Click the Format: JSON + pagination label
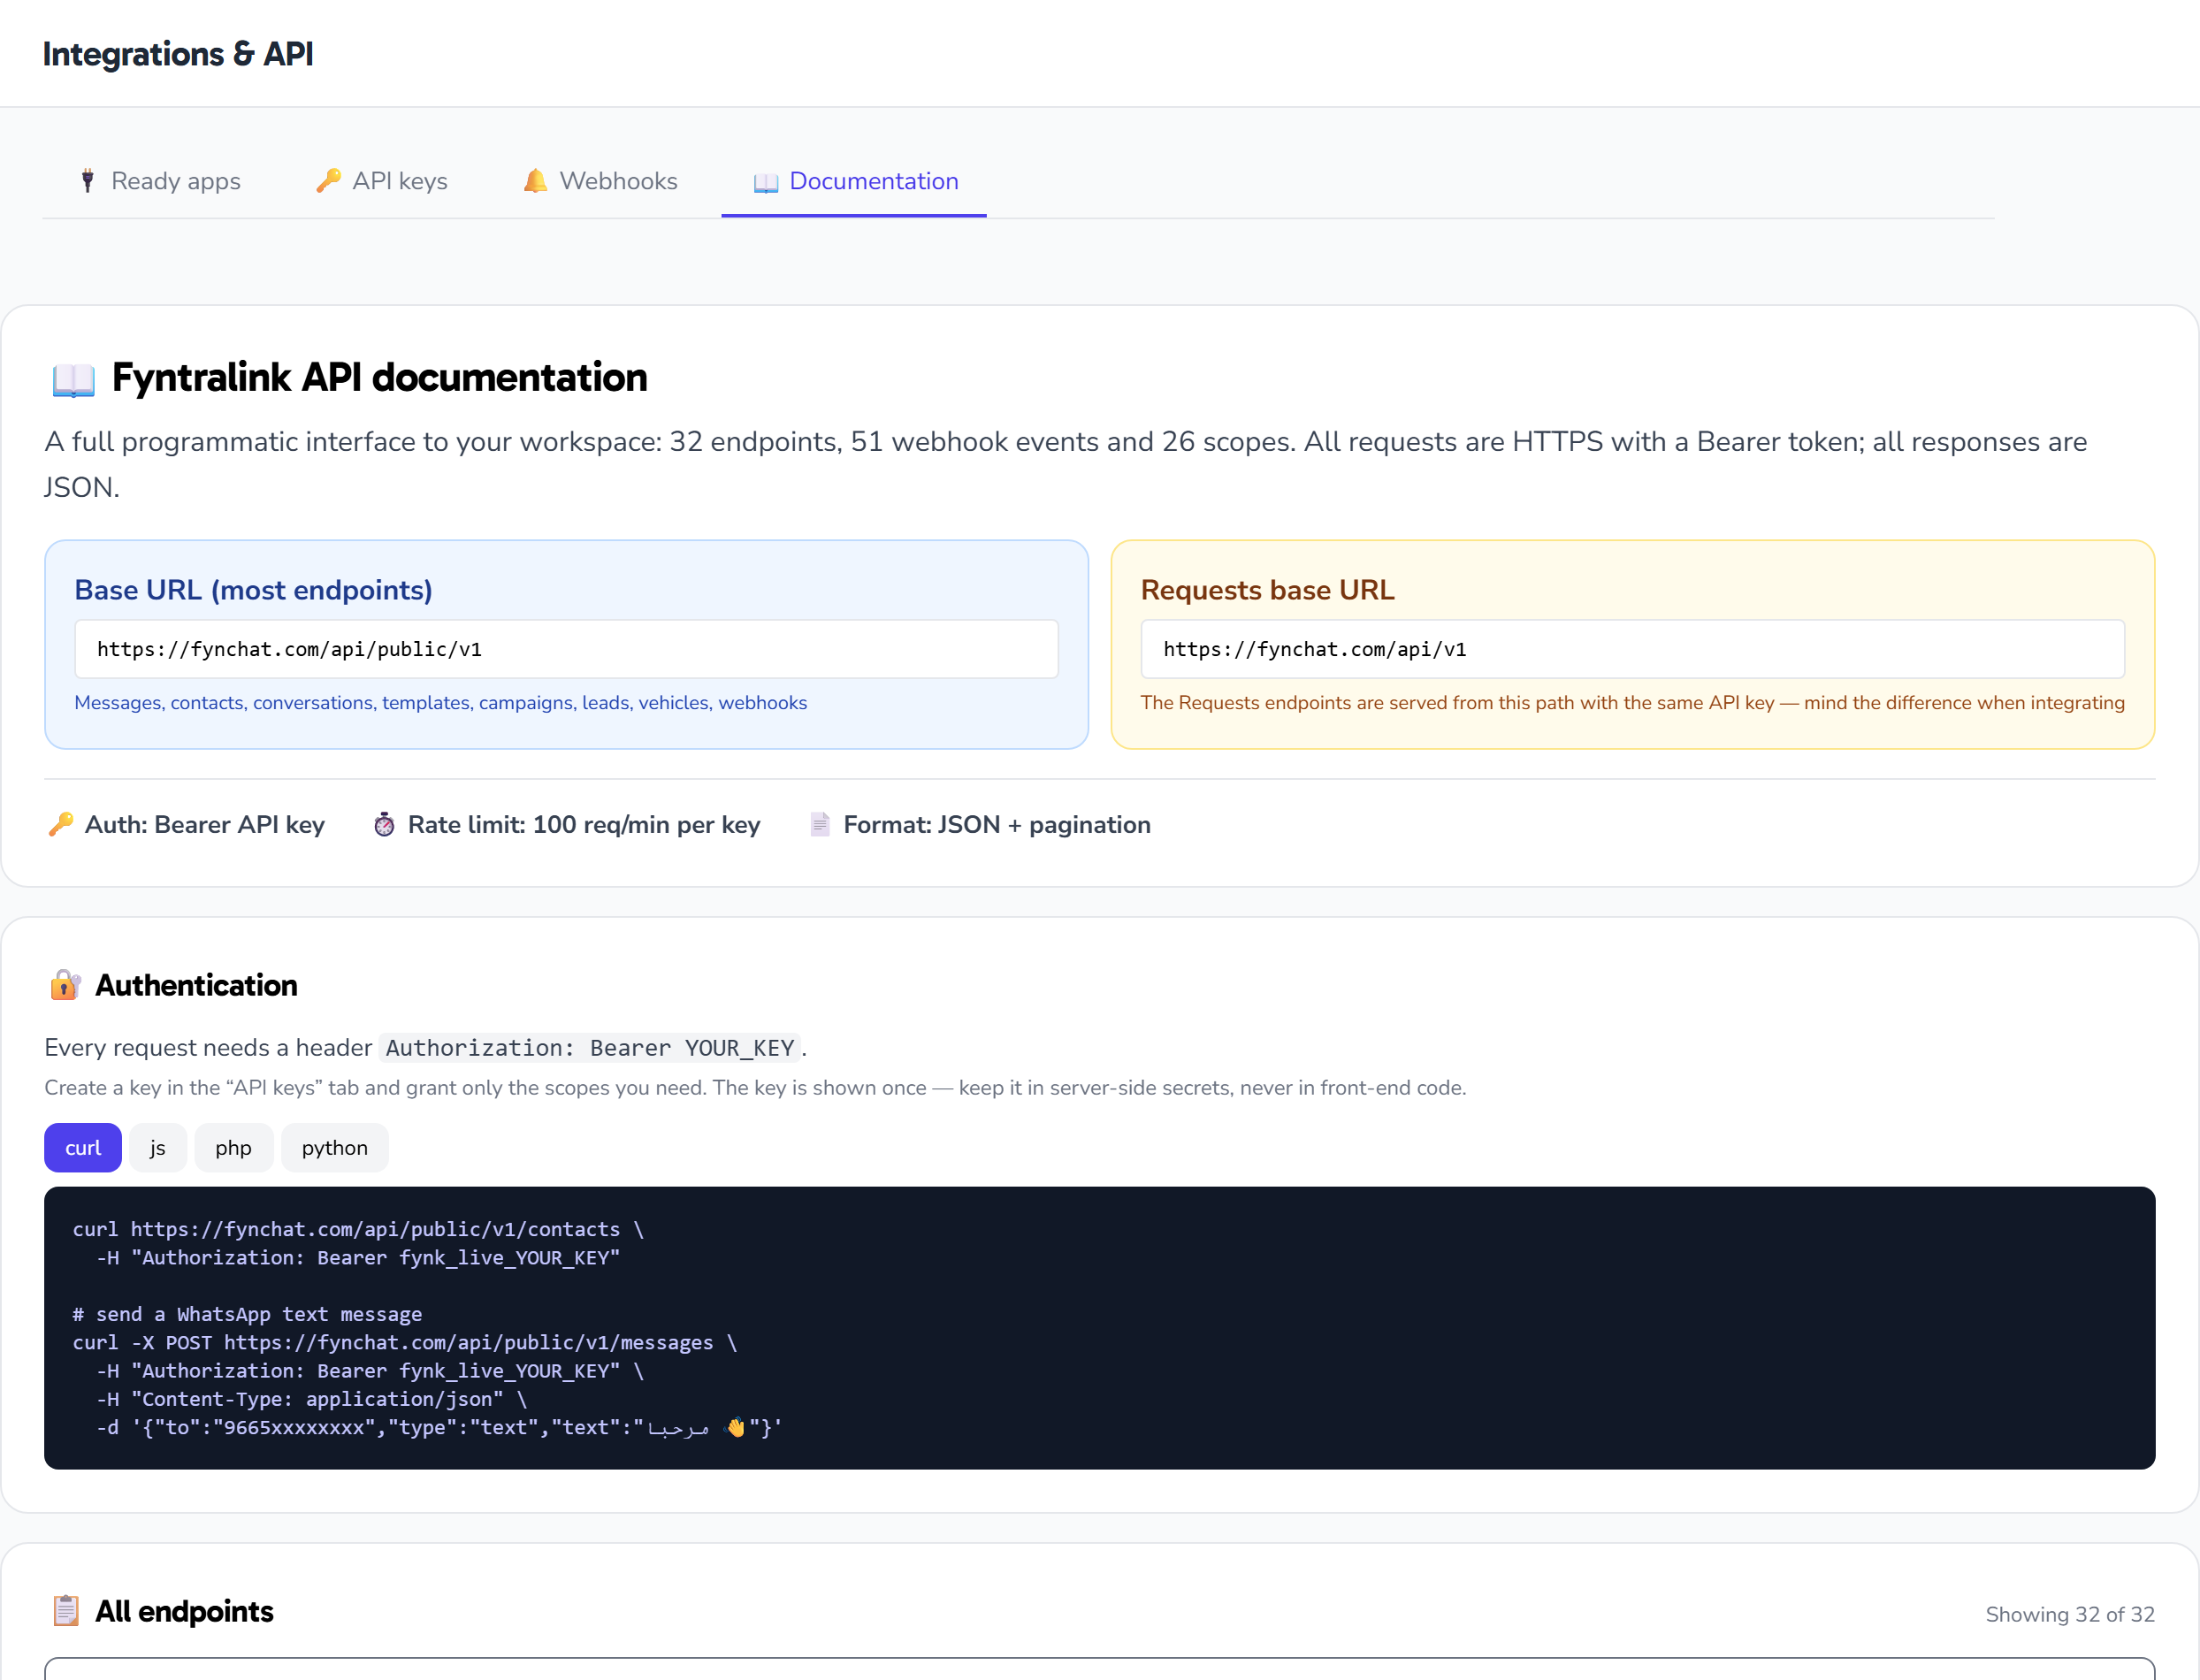This screenshot has height=1680, width=2200. (x=997, y=825)
